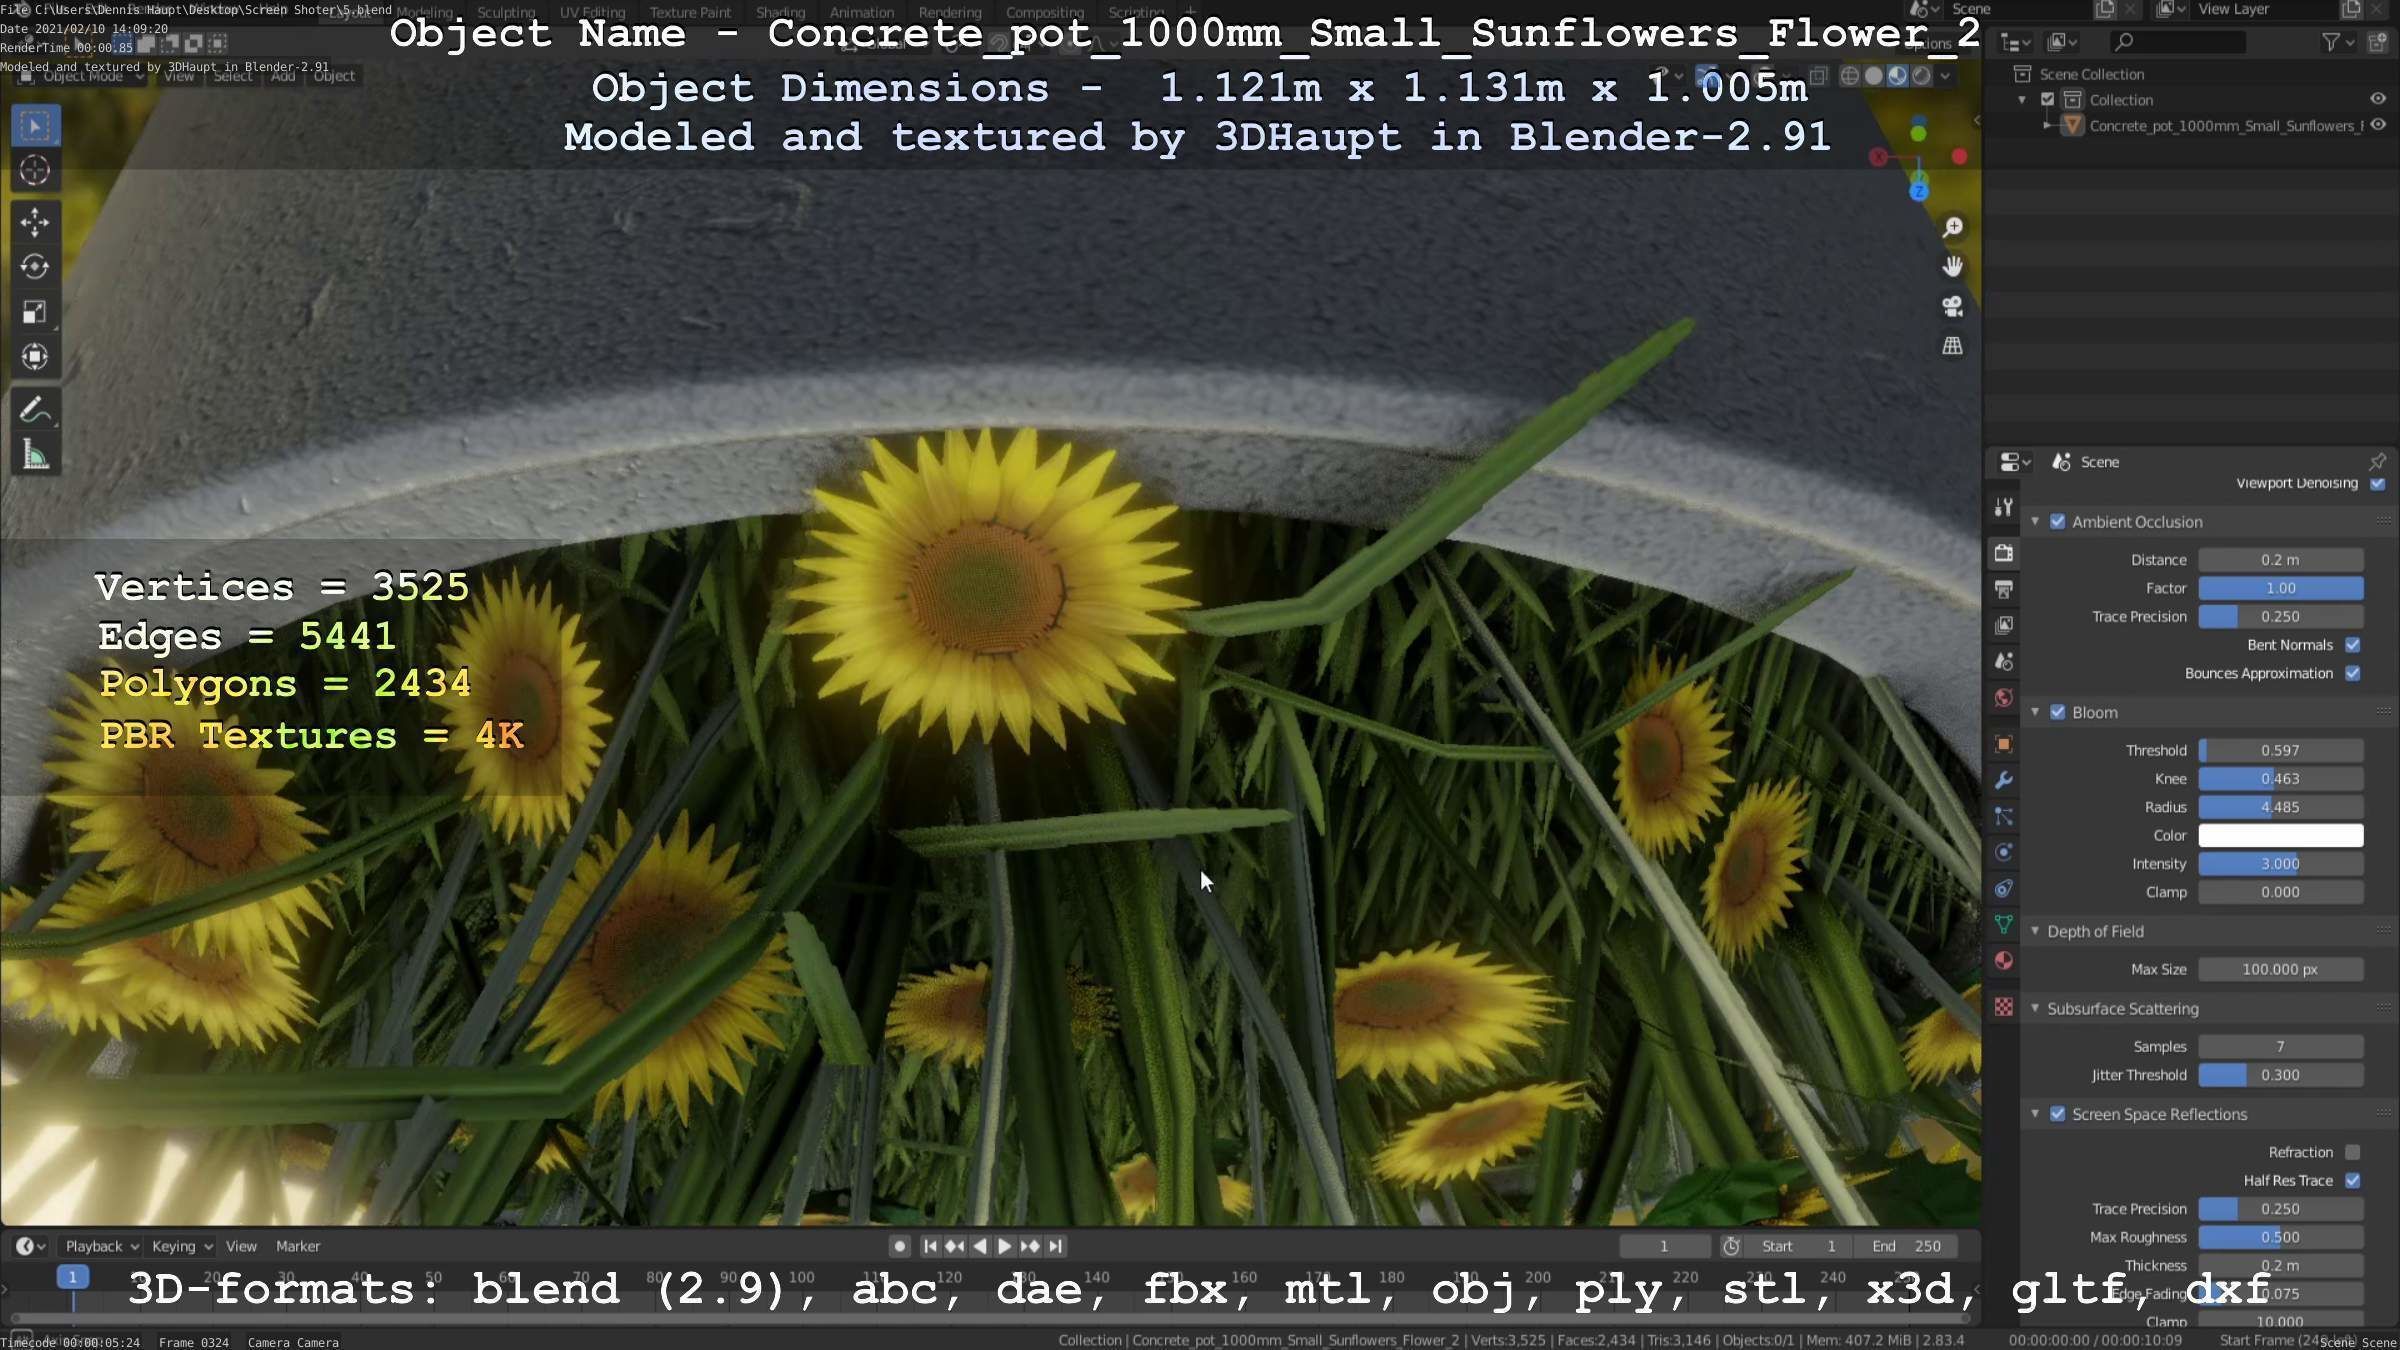2400x1350 pixels.
Task: Open the Material properties tab
Action: pos(2004,961)
